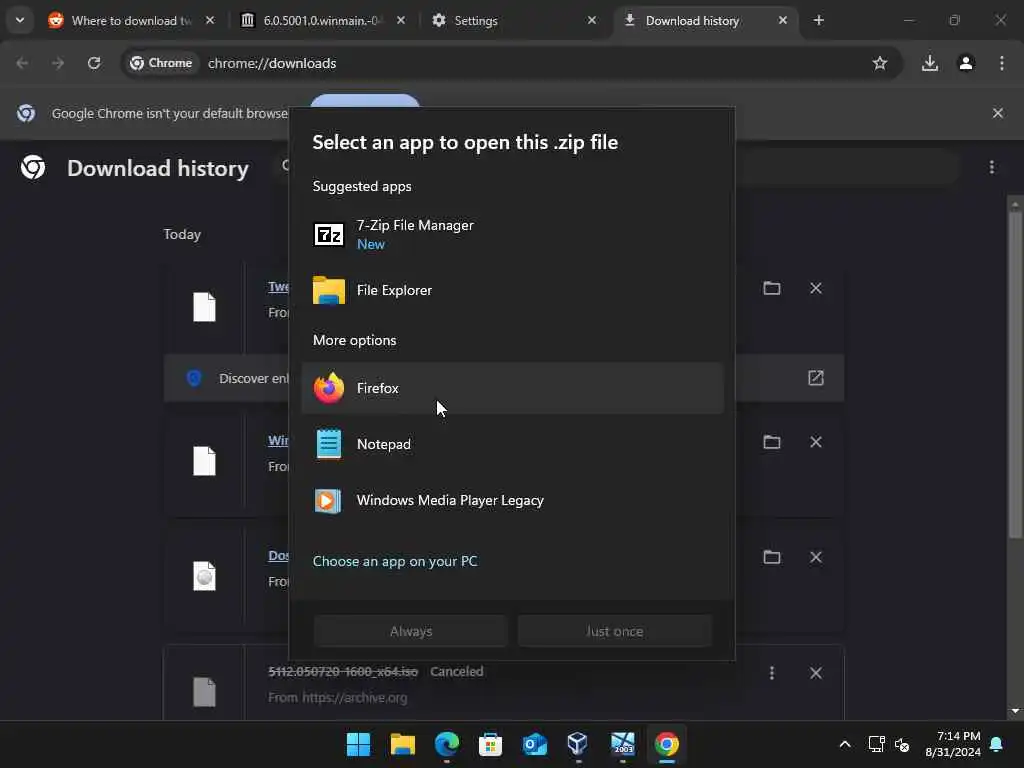The image size is (1024, 768).
Task: Switch to the Where to download tab
Action: [x=131, y=20]
